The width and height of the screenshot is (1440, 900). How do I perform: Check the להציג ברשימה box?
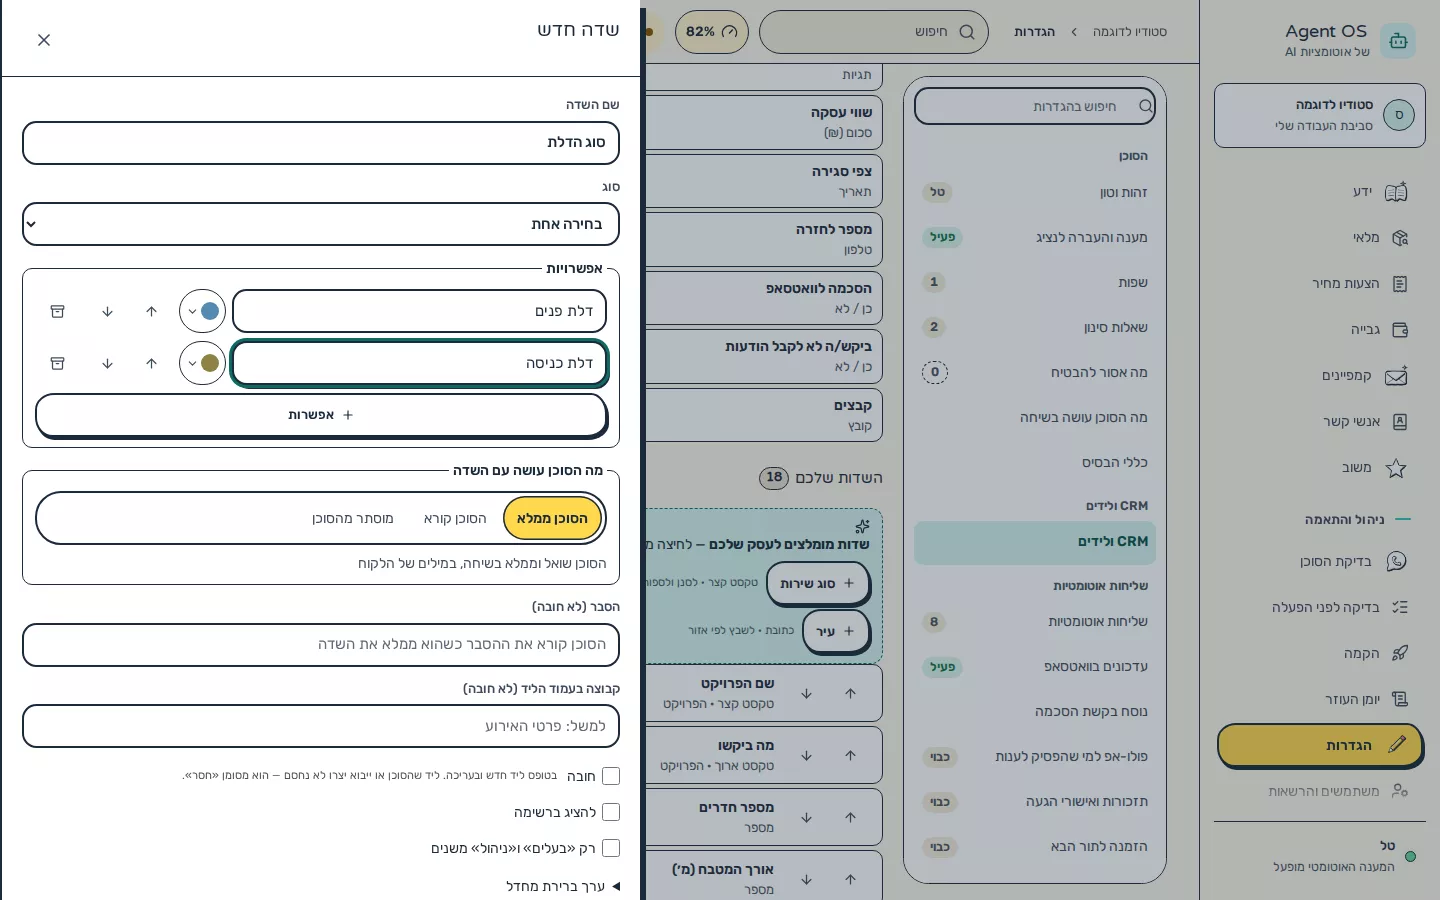[611, 812]
